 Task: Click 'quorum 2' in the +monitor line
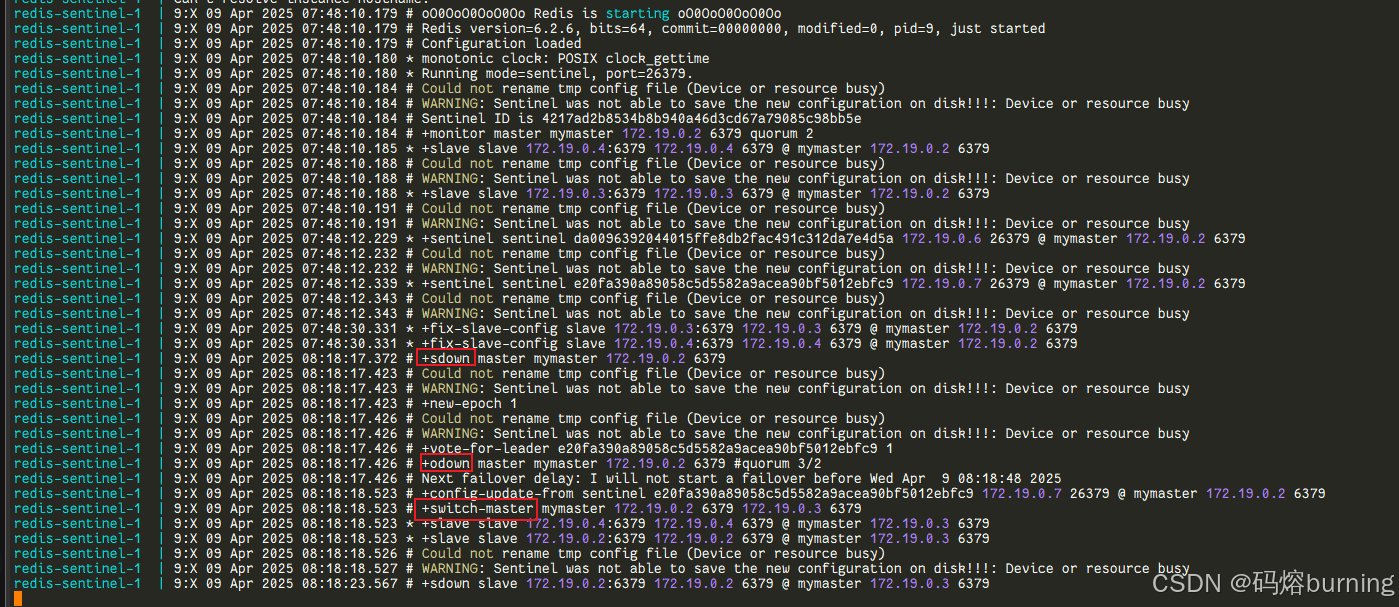point(781,134)
